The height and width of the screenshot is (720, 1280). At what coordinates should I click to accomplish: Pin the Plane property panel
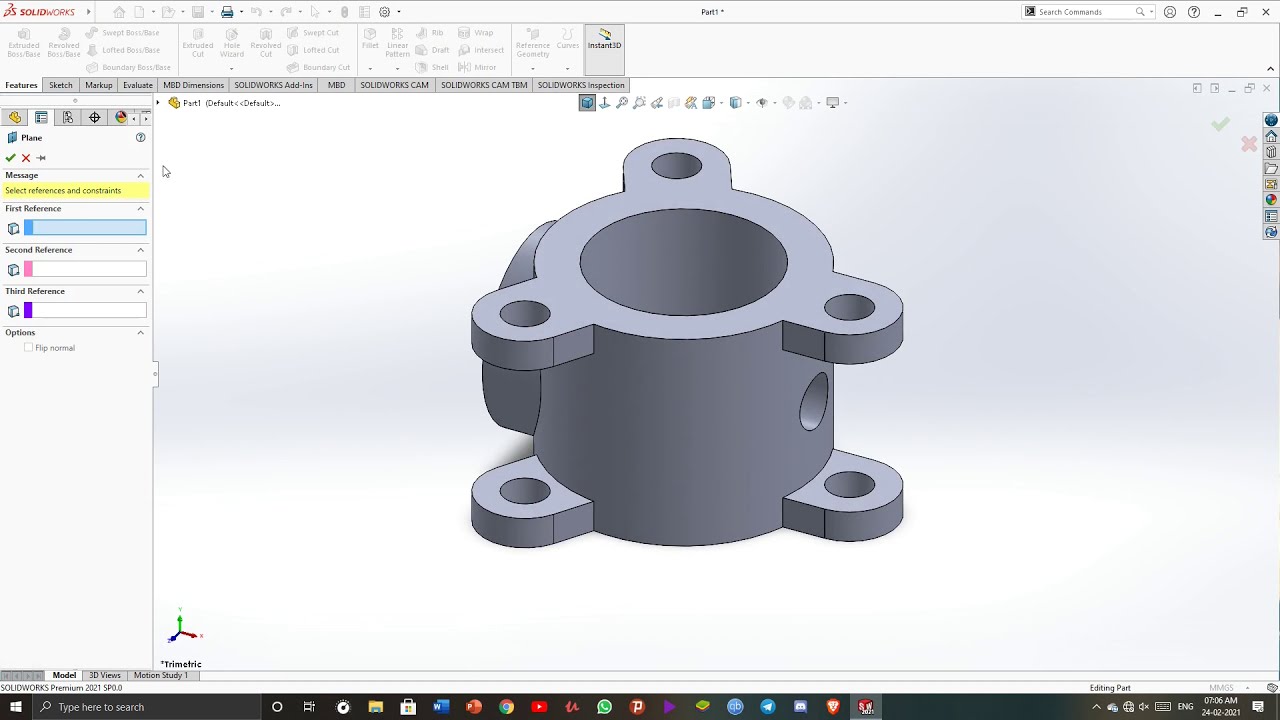coord(41,158)
